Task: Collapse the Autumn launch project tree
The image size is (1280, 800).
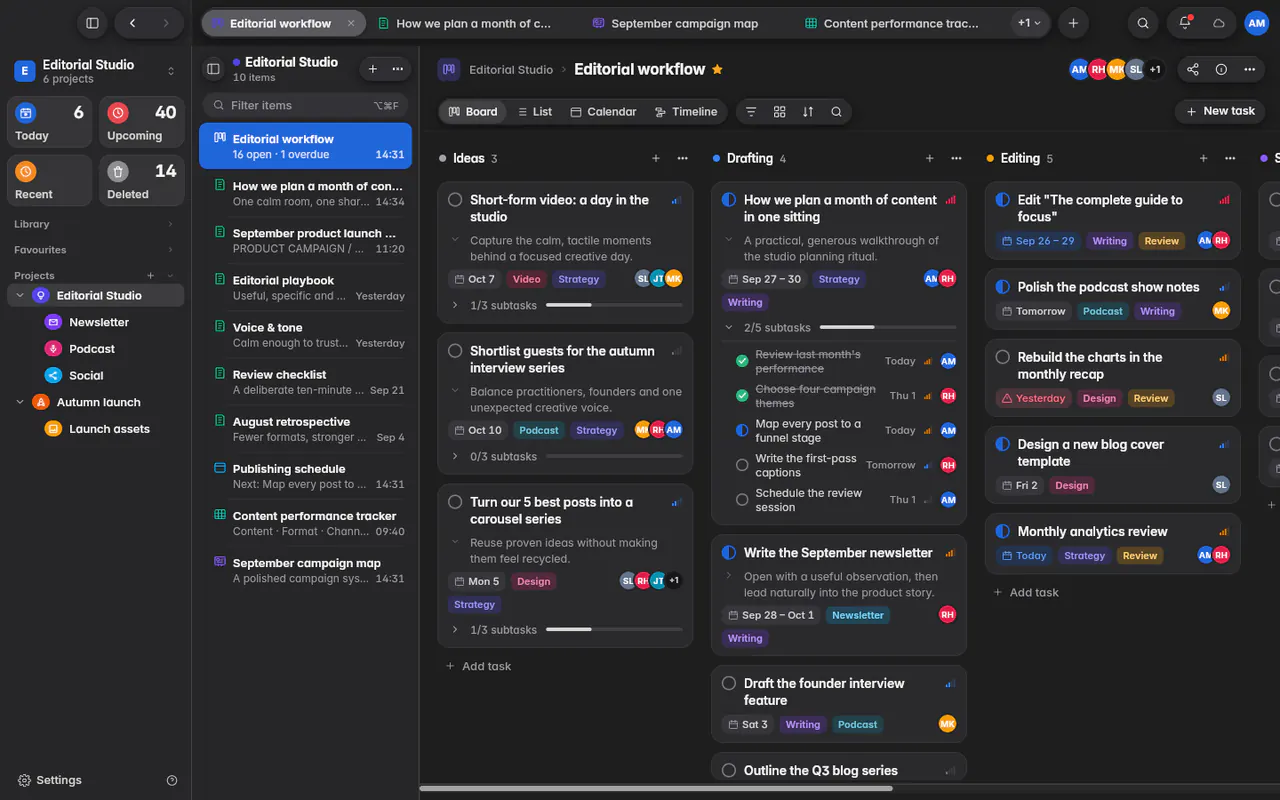Action: click(x=20, y=402)
